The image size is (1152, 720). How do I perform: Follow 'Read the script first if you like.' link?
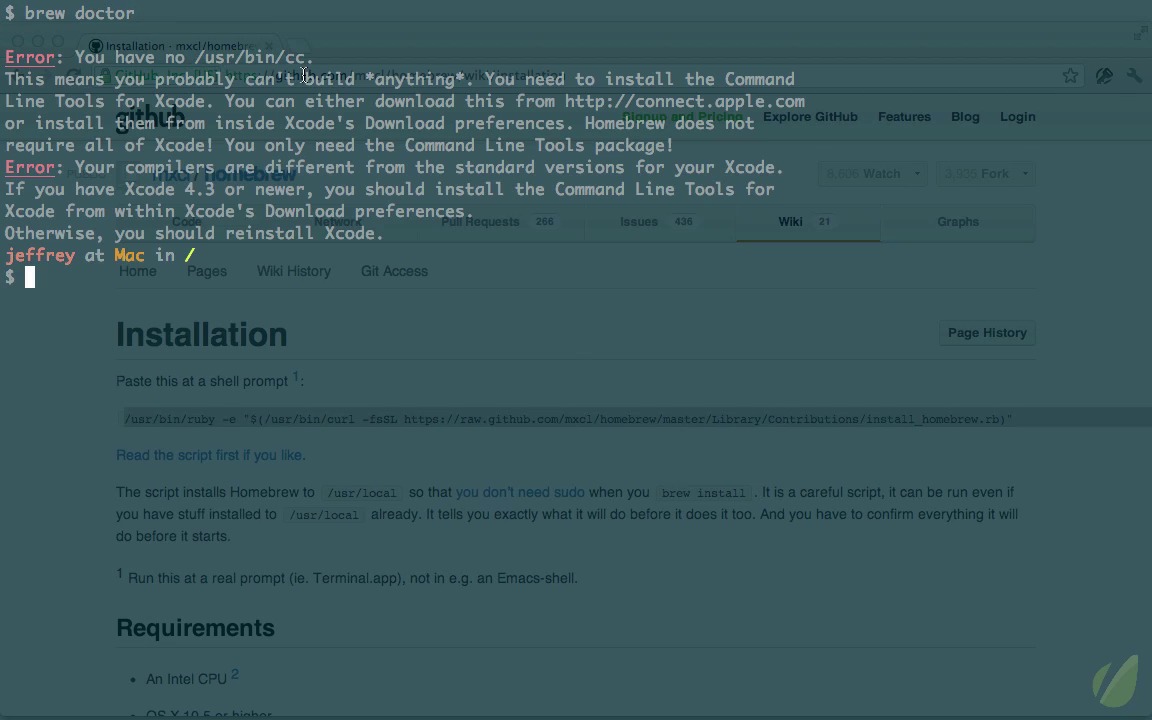[211, 456]
